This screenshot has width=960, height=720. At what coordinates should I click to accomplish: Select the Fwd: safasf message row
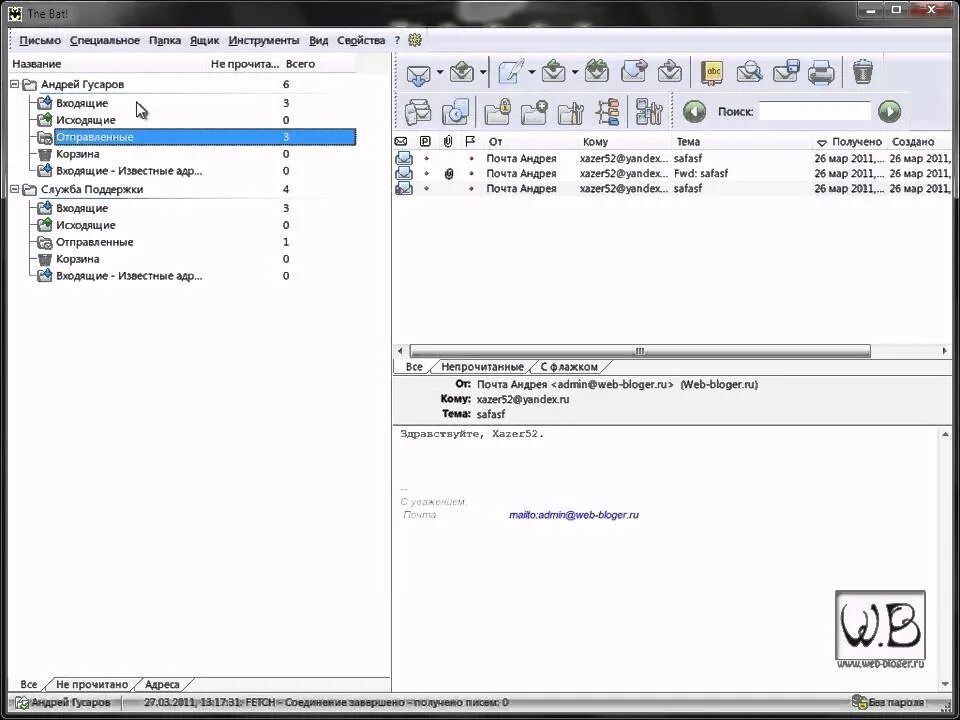tap(672, 174)
